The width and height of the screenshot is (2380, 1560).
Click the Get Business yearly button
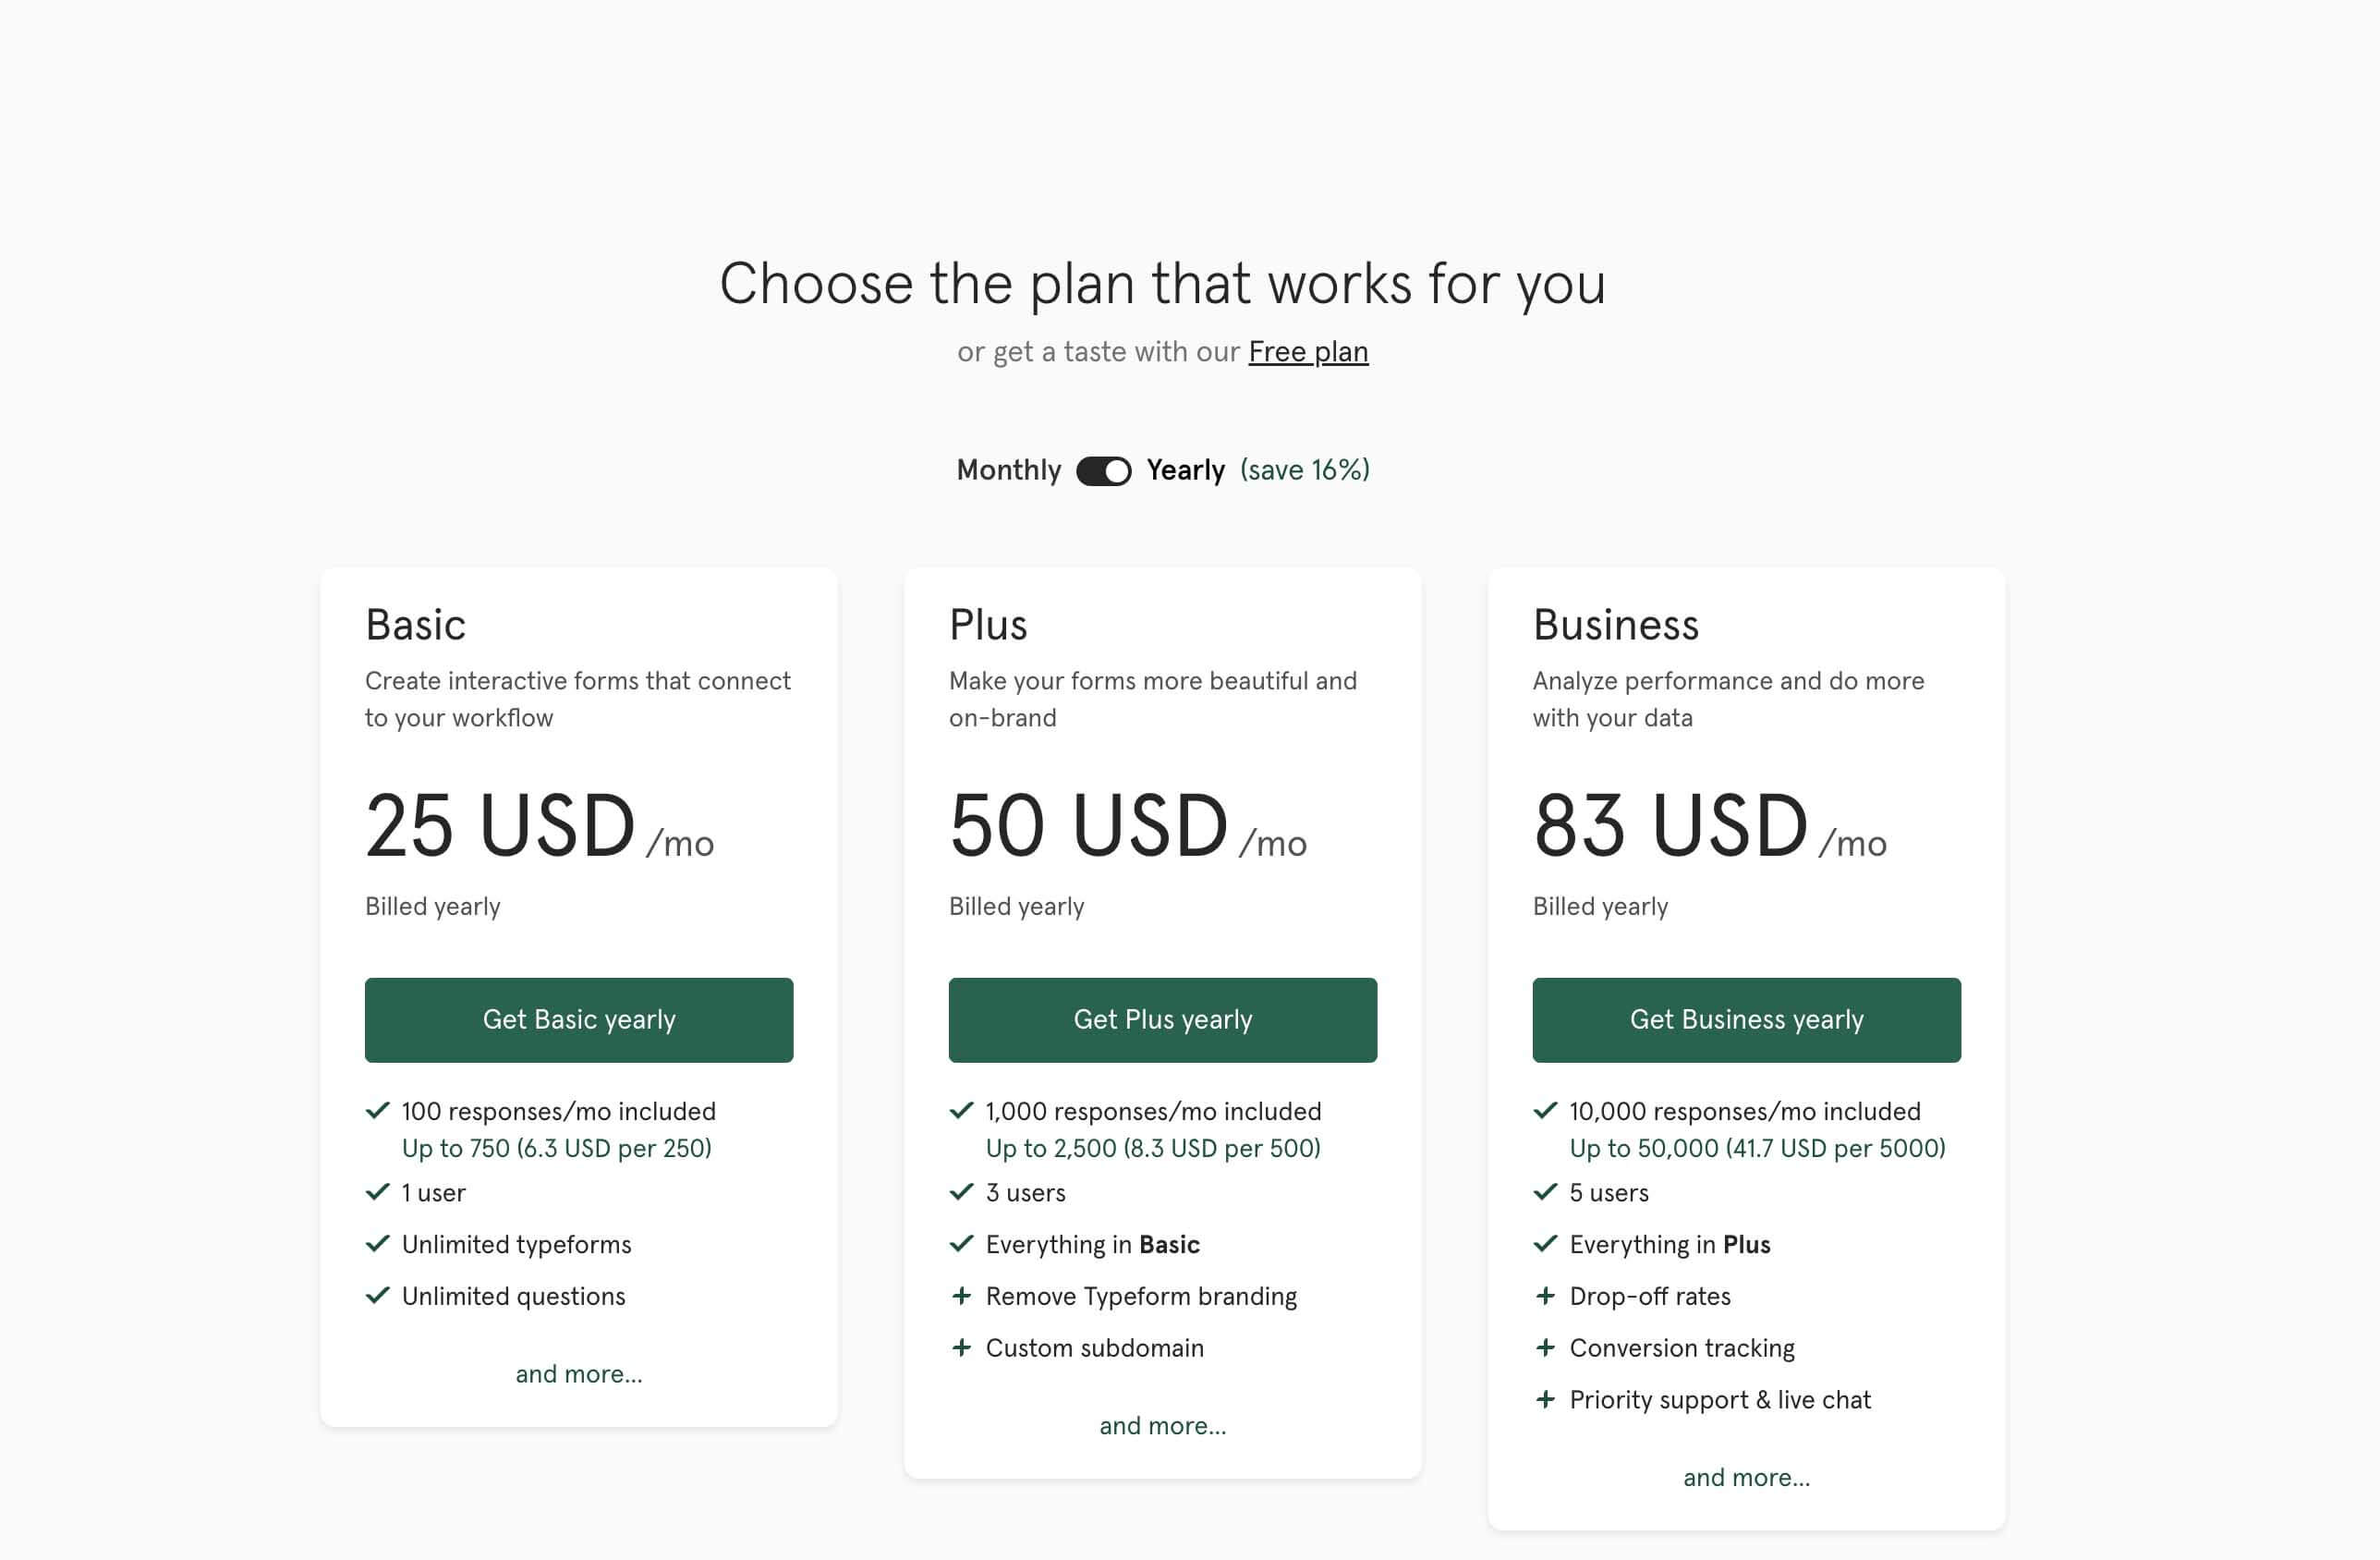1746,1019
